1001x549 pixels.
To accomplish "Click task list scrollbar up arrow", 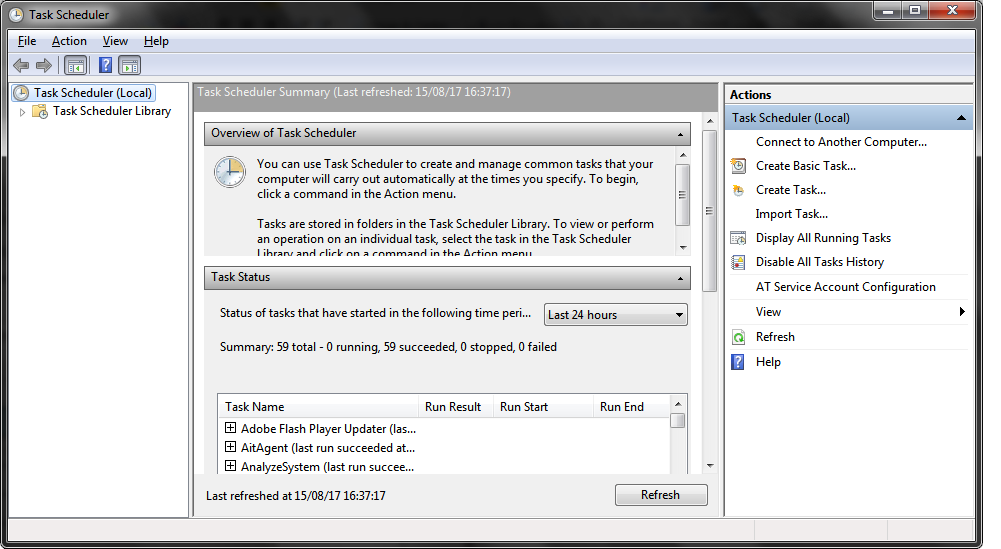I will (678, 404).
